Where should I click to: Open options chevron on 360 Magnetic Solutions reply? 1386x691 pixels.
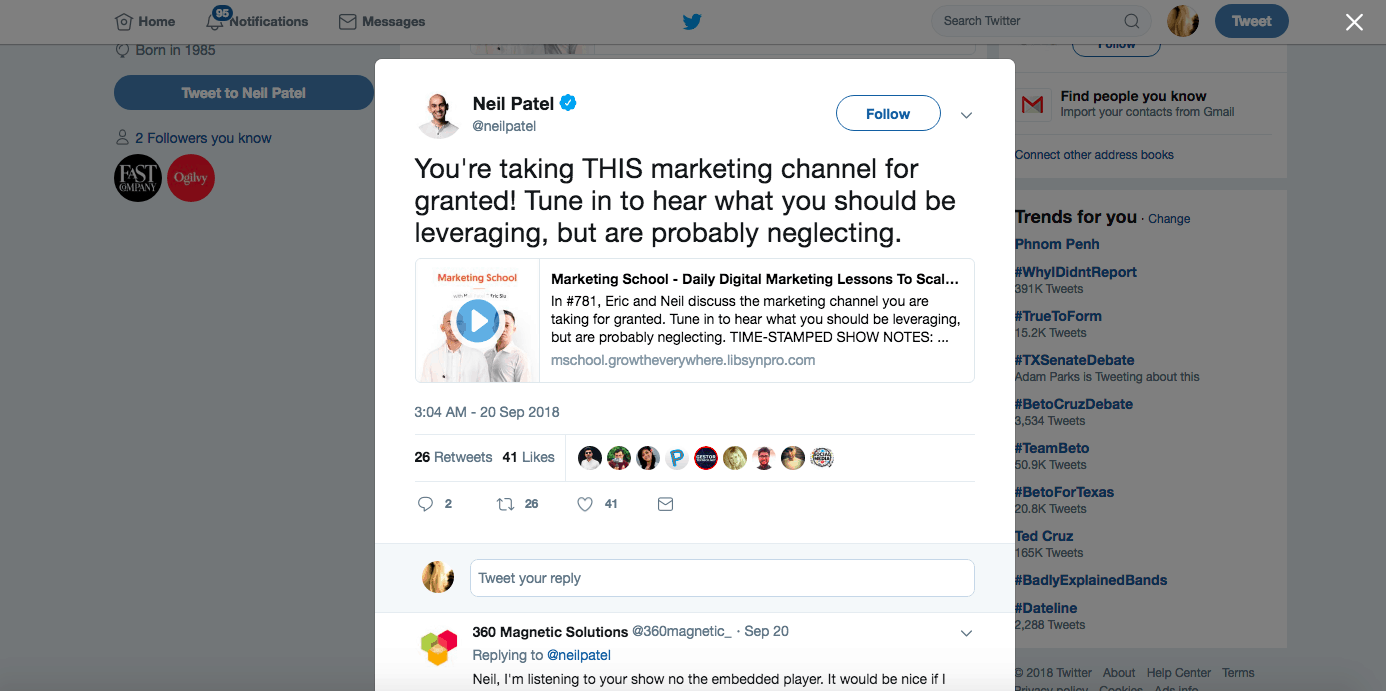(x=966, y=633)
